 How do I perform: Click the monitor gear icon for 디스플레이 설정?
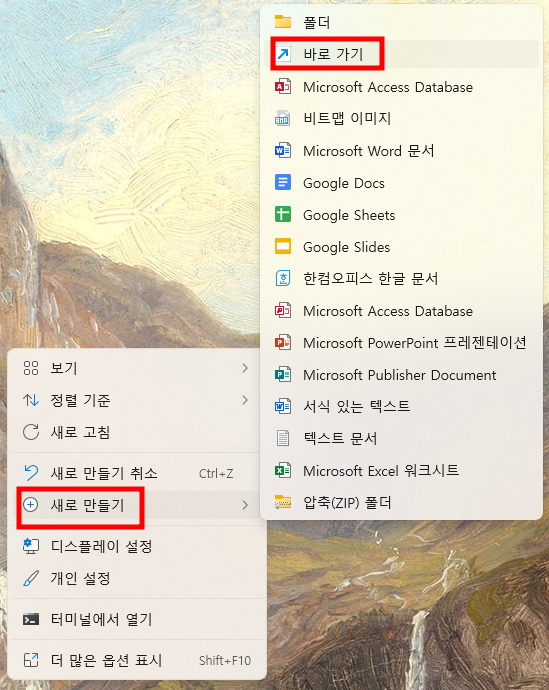pyautogui.click(x=31, y=546)
